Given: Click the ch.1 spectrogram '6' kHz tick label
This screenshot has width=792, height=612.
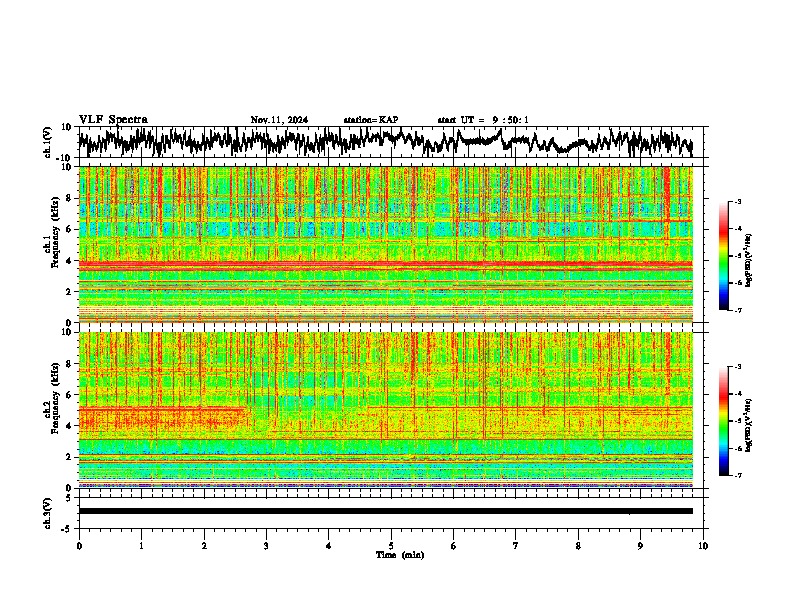Looking at the screenshot, I should (x=70, y=230).
